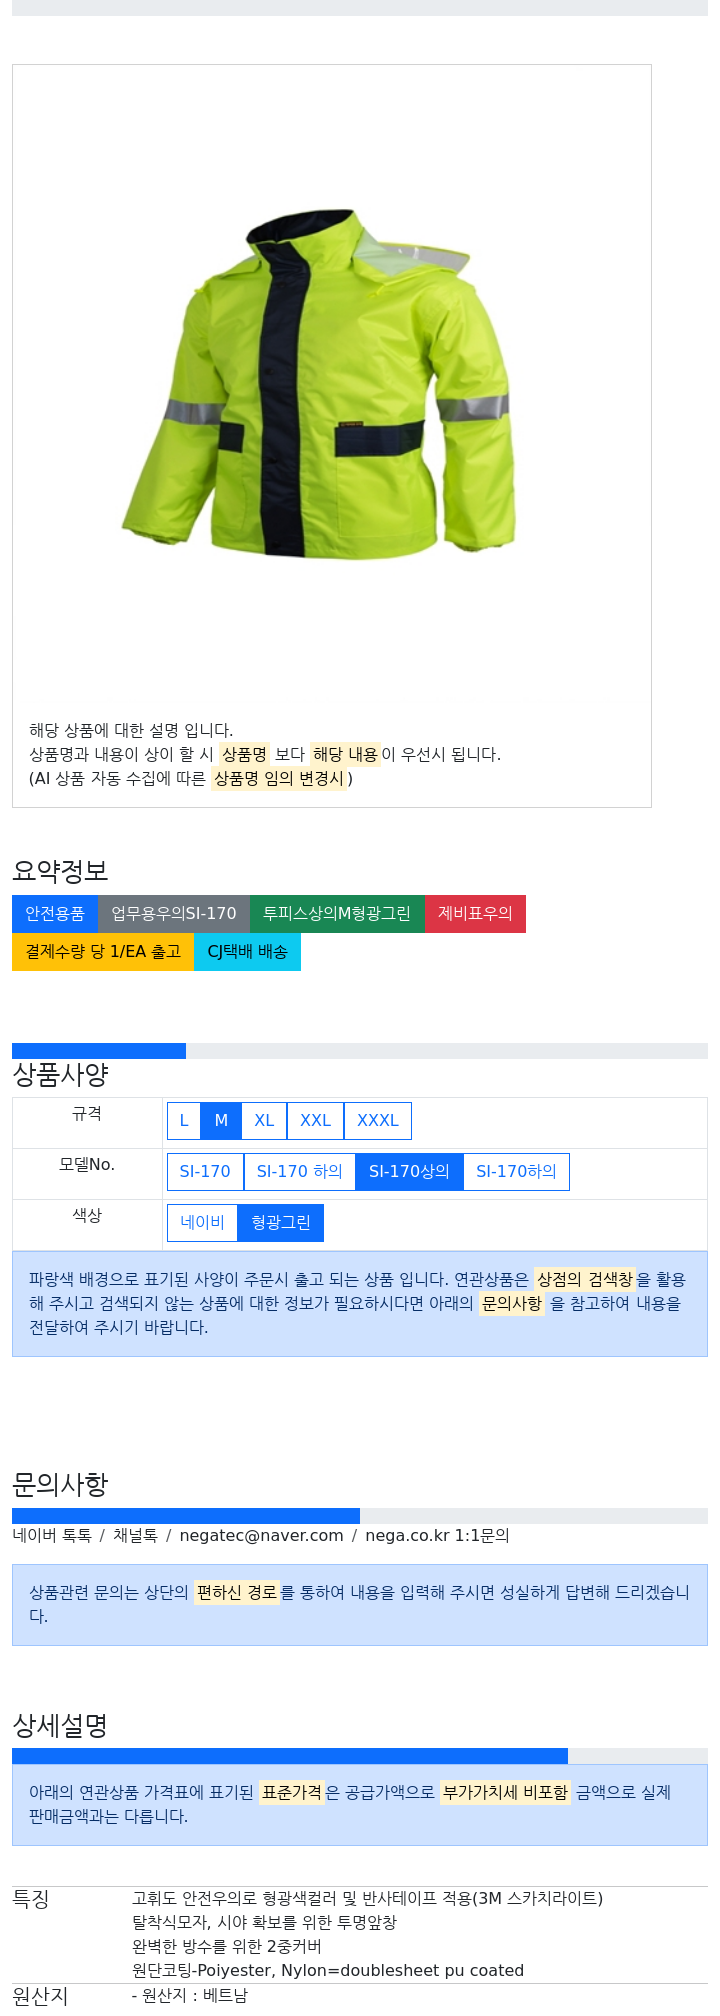Select 네이비 color option
The image size is (720, 2016).
tap(202, 1223)
